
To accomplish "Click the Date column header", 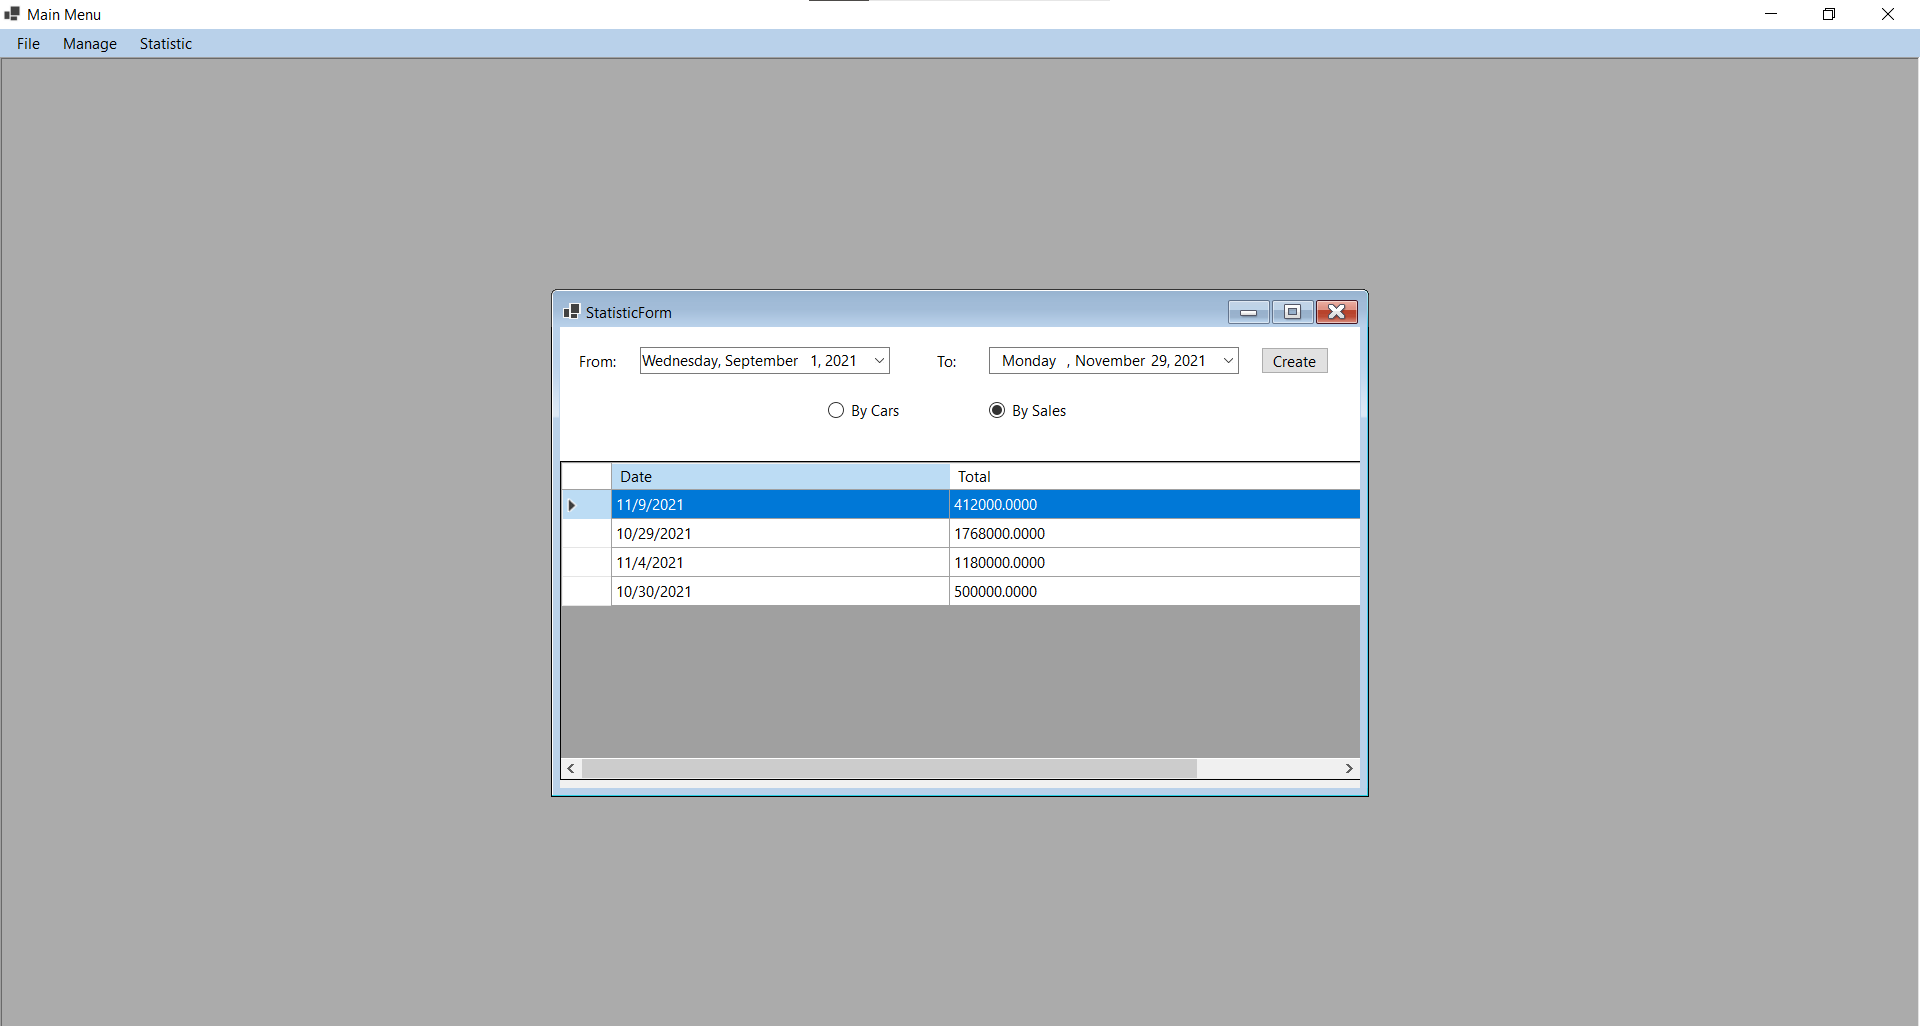I will [x=780, y=476].
